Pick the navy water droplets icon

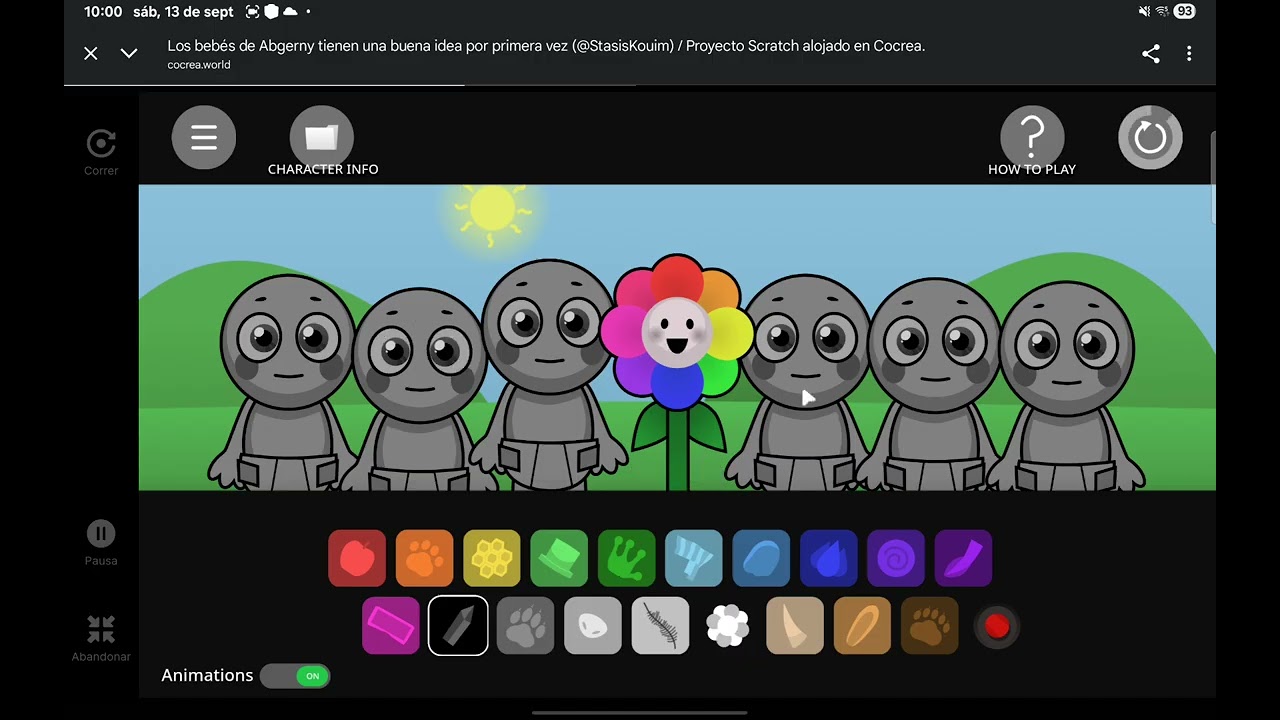coord(829,558)
